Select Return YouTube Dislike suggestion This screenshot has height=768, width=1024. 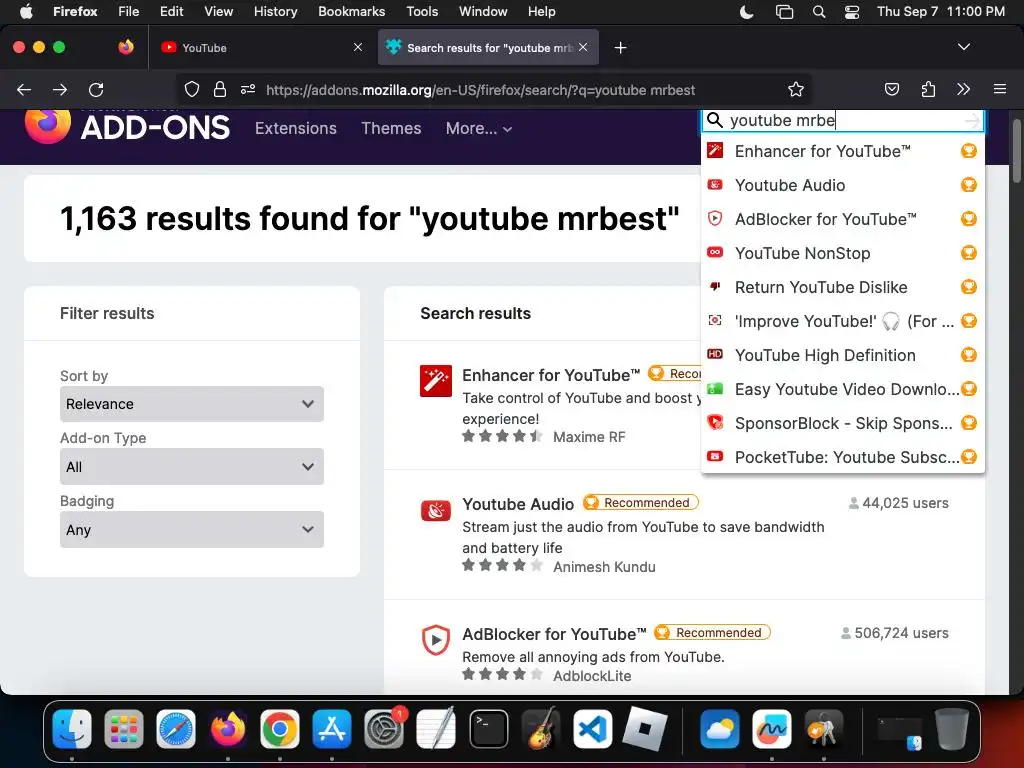click(x=842, y=287)
